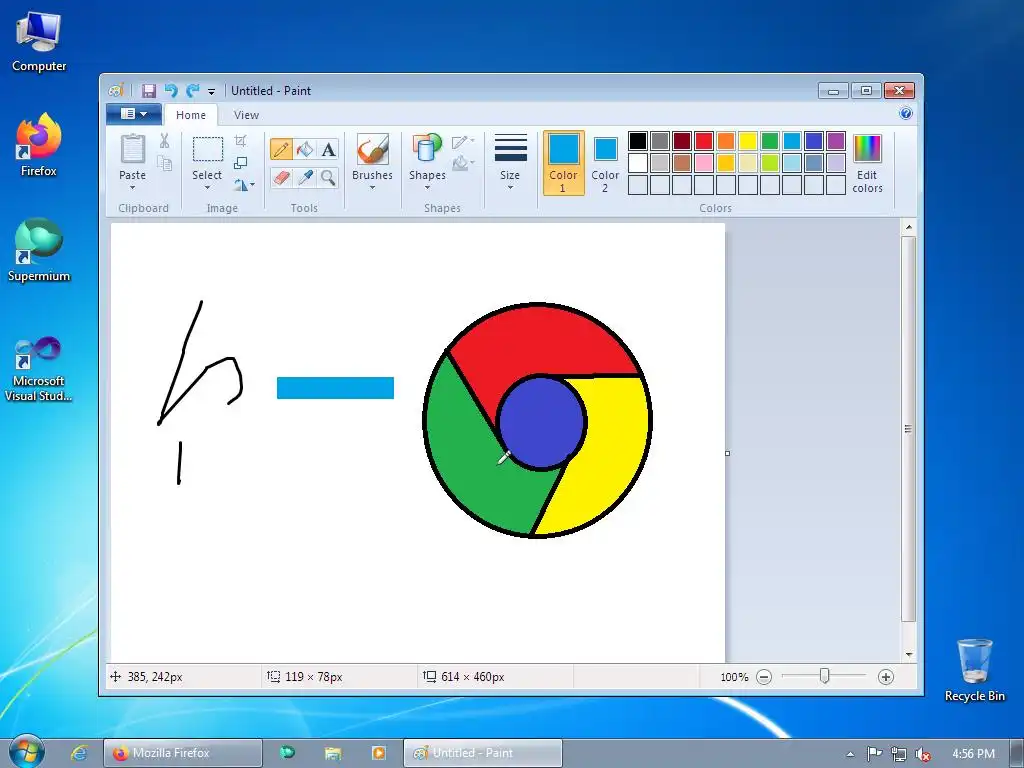Open the Size line thickness dropdown

click(x=510, y=163)
